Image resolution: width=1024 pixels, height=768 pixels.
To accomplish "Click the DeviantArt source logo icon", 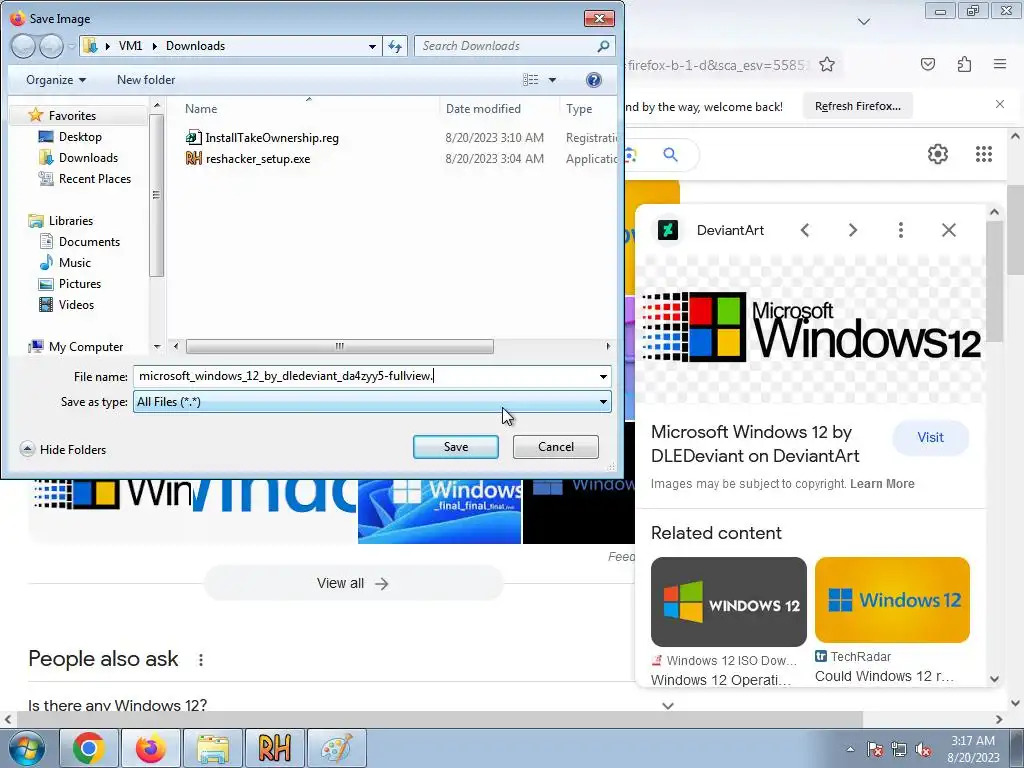I will [x=668, y=230].
